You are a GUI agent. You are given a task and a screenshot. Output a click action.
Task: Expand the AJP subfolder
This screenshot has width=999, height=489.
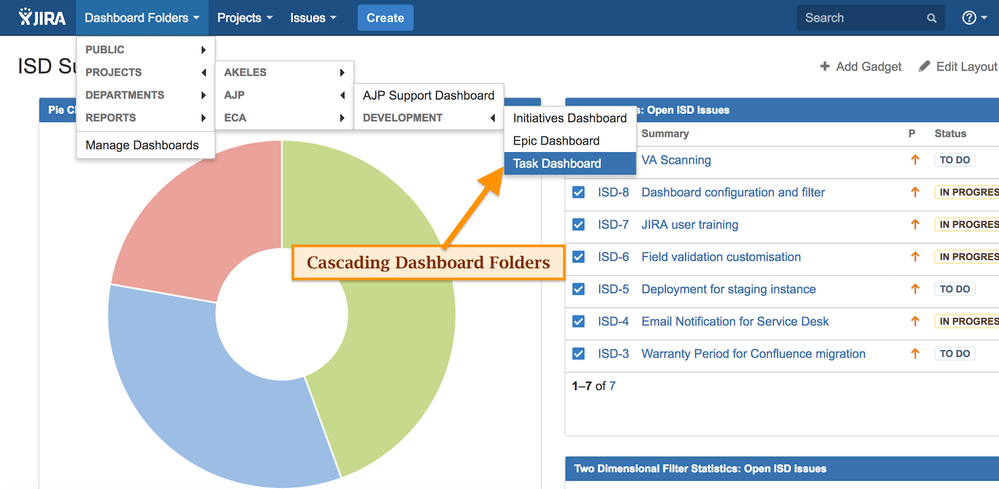[x=284, y=95]
